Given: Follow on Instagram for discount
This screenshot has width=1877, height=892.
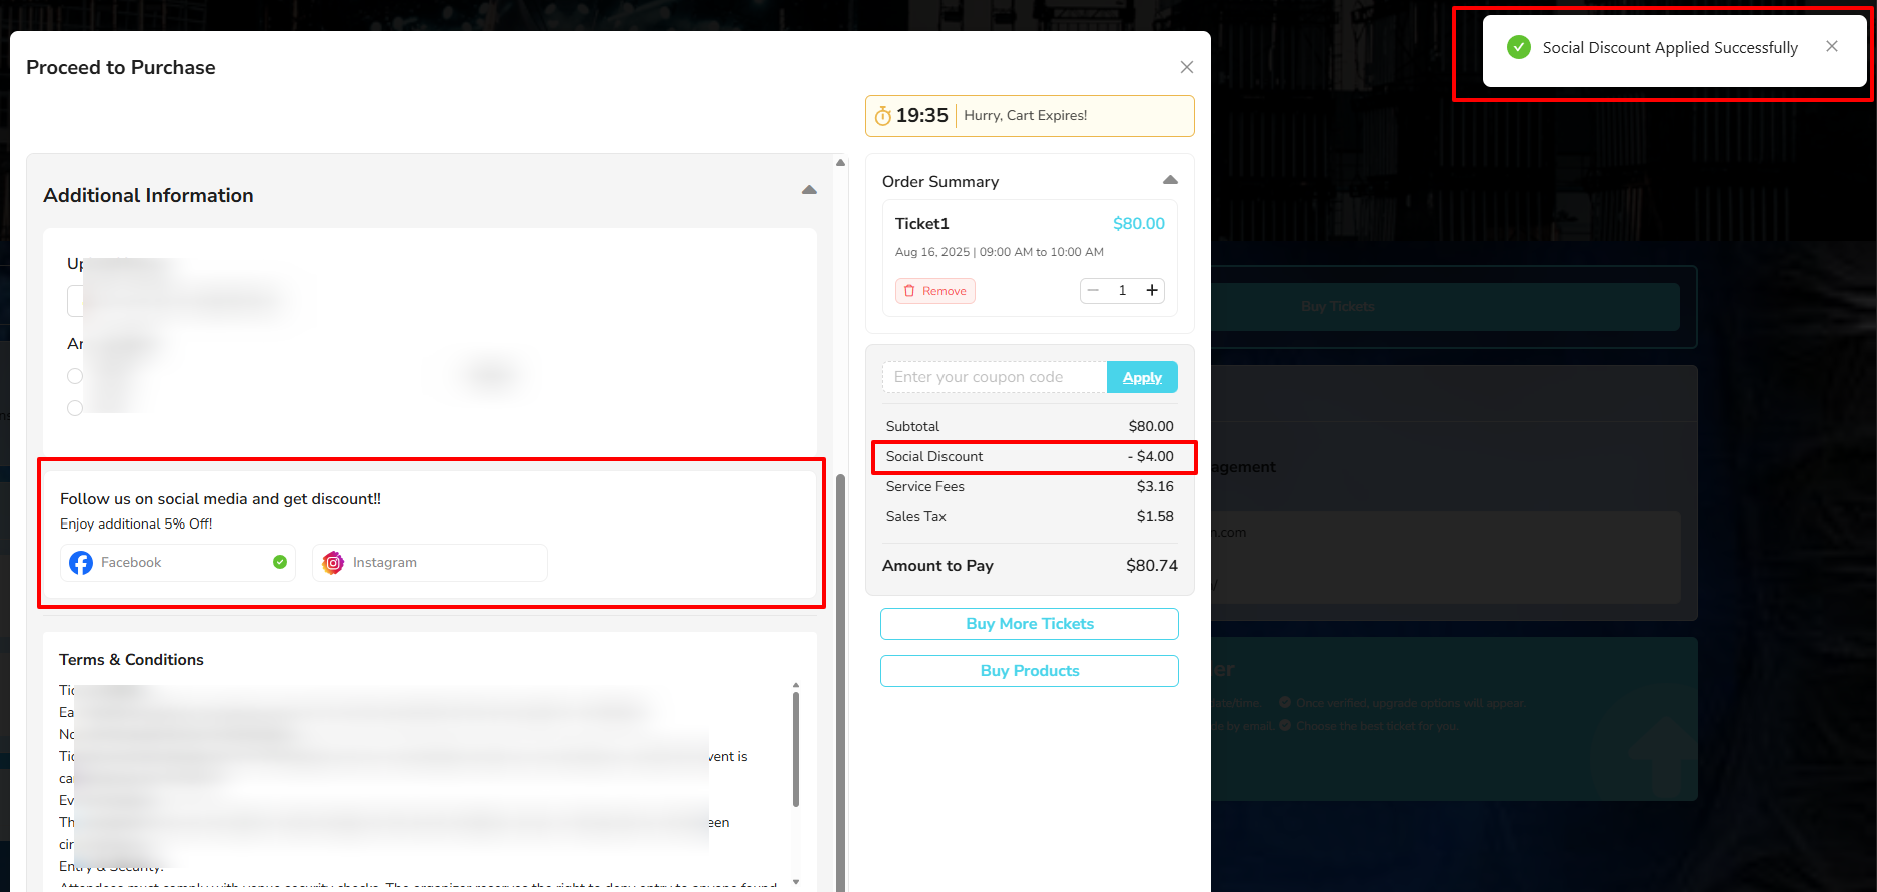Looking at the screenshot, I should coord(430,563).
